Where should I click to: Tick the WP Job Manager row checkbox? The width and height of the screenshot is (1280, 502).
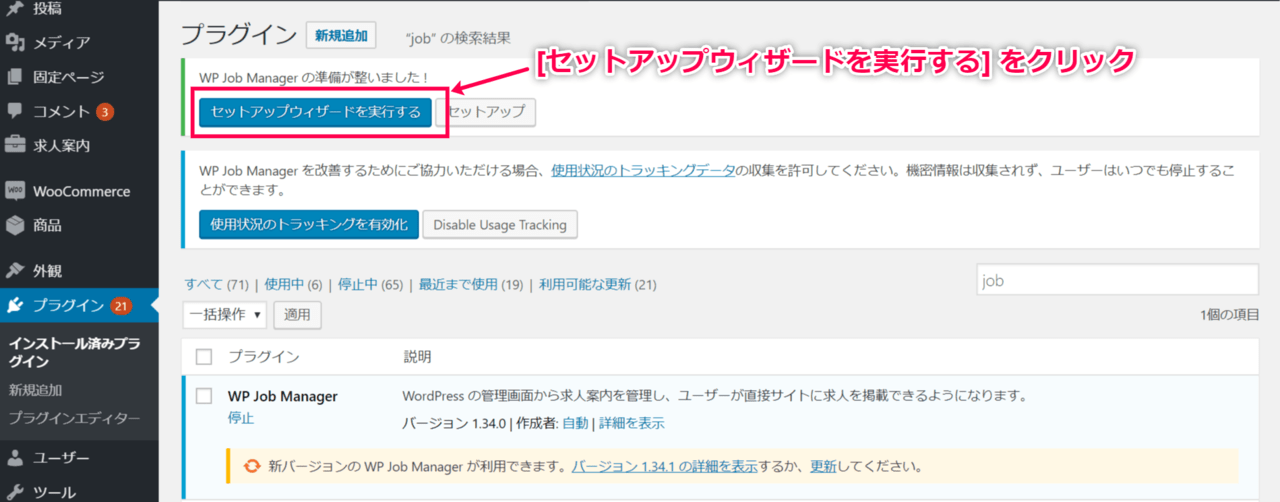click(x=204, y=396)
